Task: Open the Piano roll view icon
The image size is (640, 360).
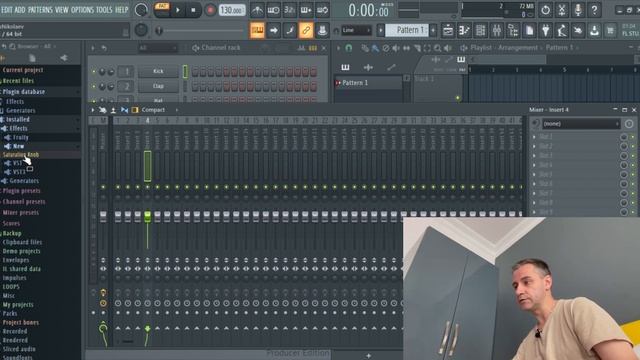Action: point(464,30)
